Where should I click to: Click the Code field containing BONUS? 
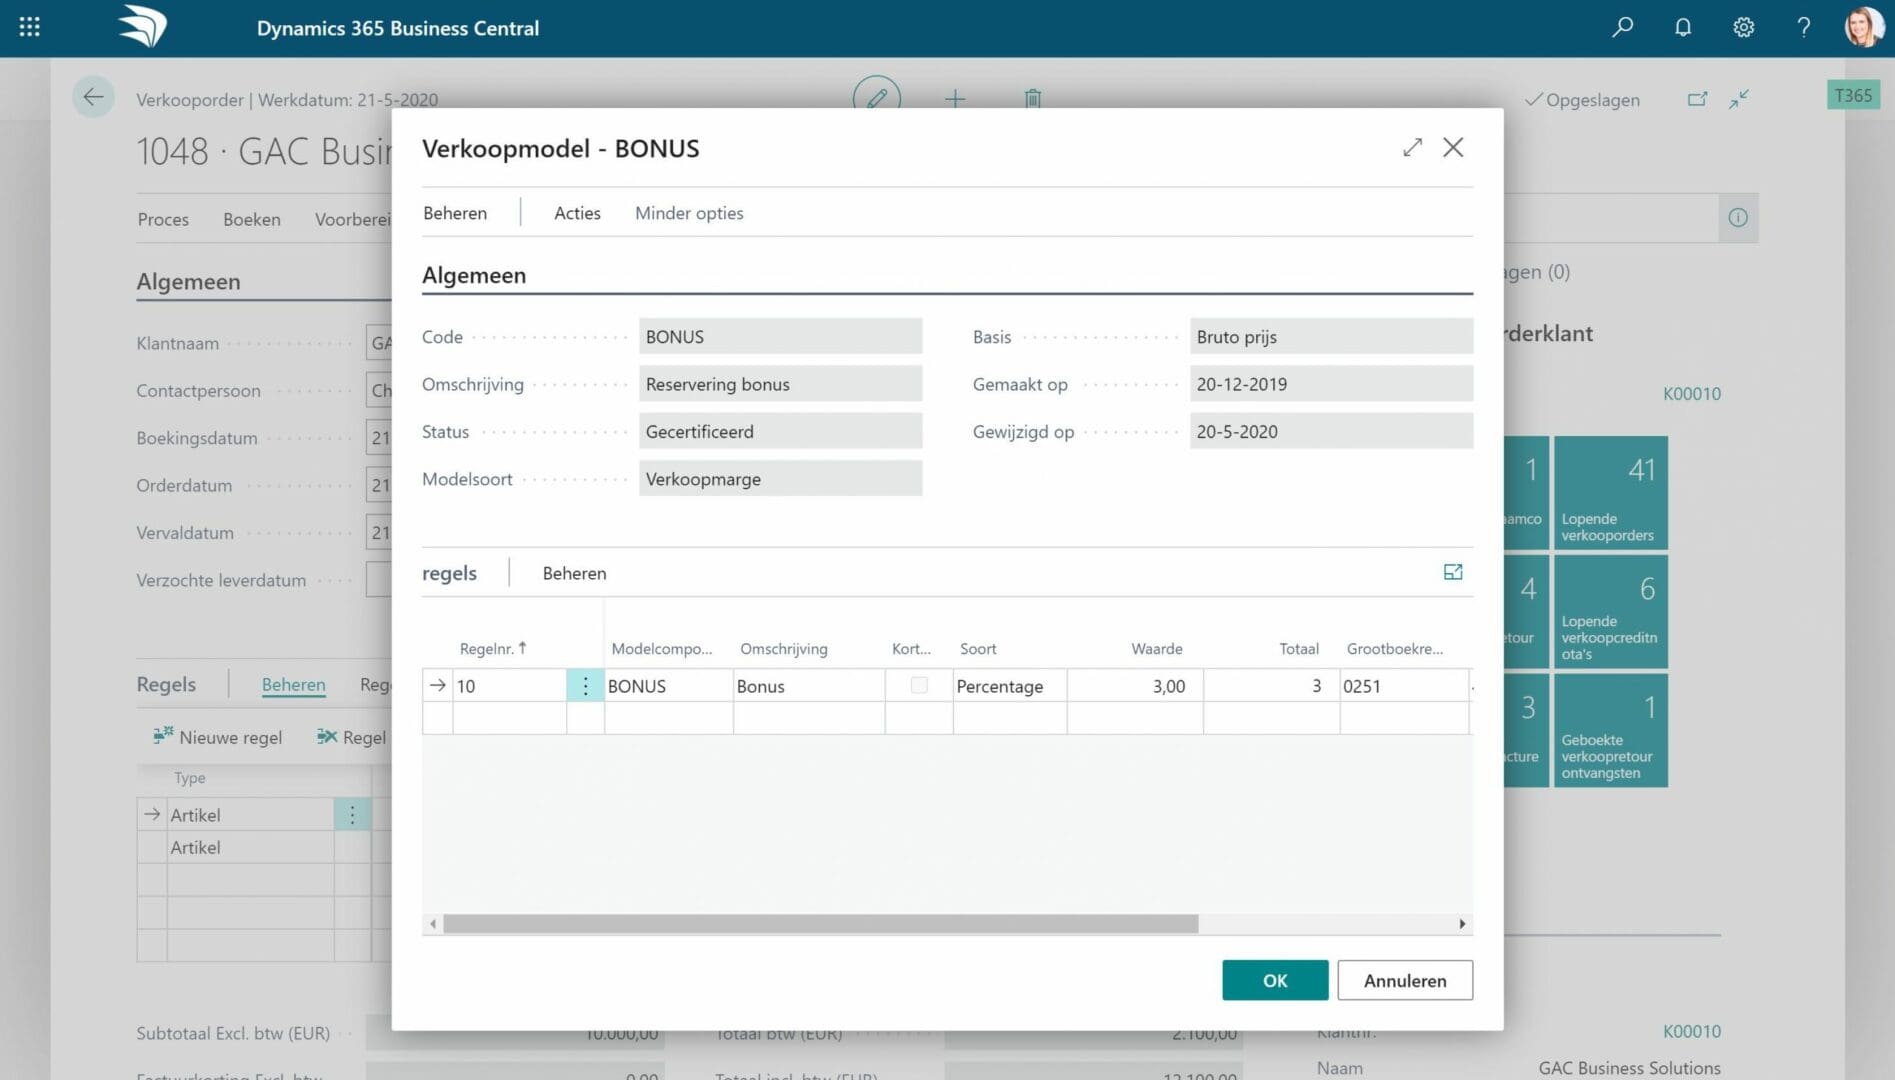(780, 336)
